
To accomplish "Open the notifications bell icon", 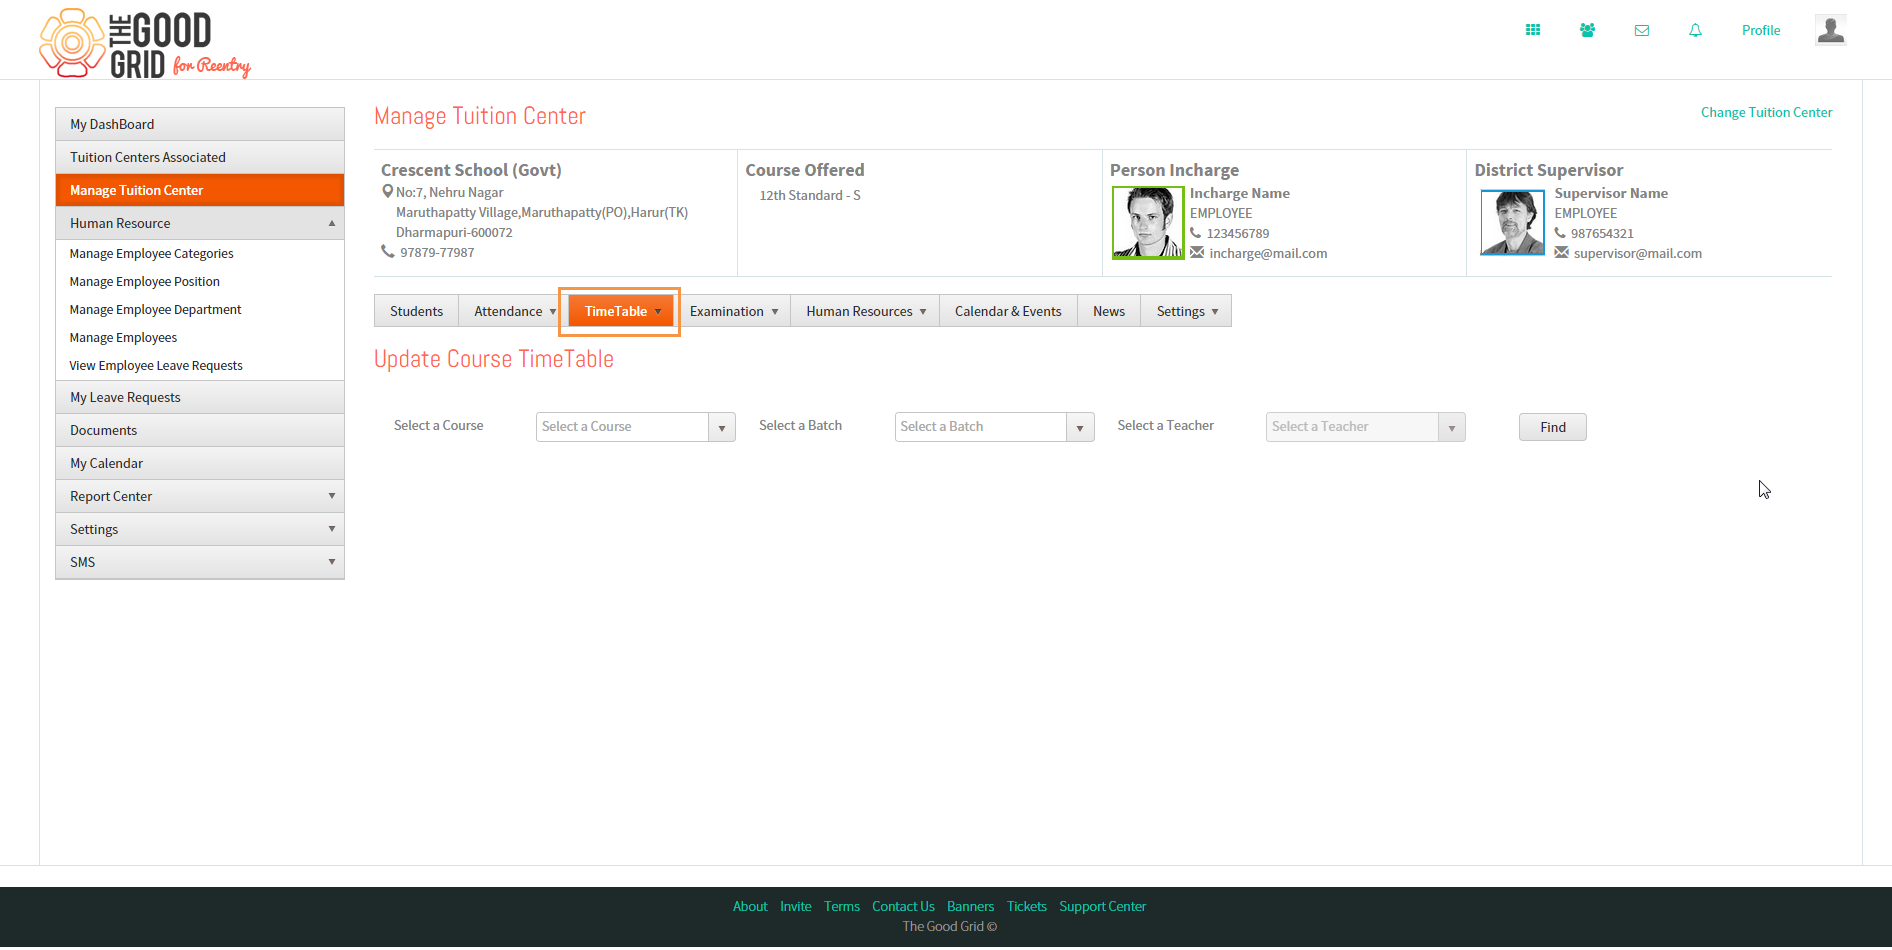I will 1695,30.
